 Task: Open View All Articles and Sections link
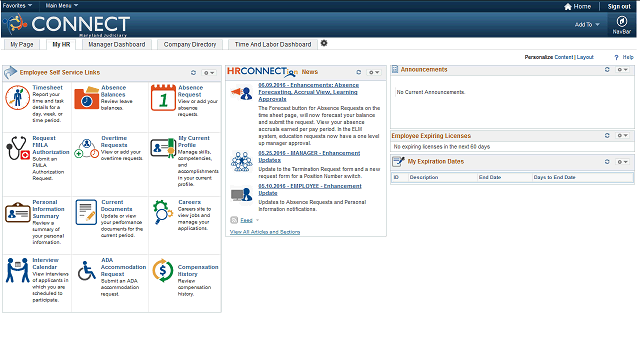(265, 232)
